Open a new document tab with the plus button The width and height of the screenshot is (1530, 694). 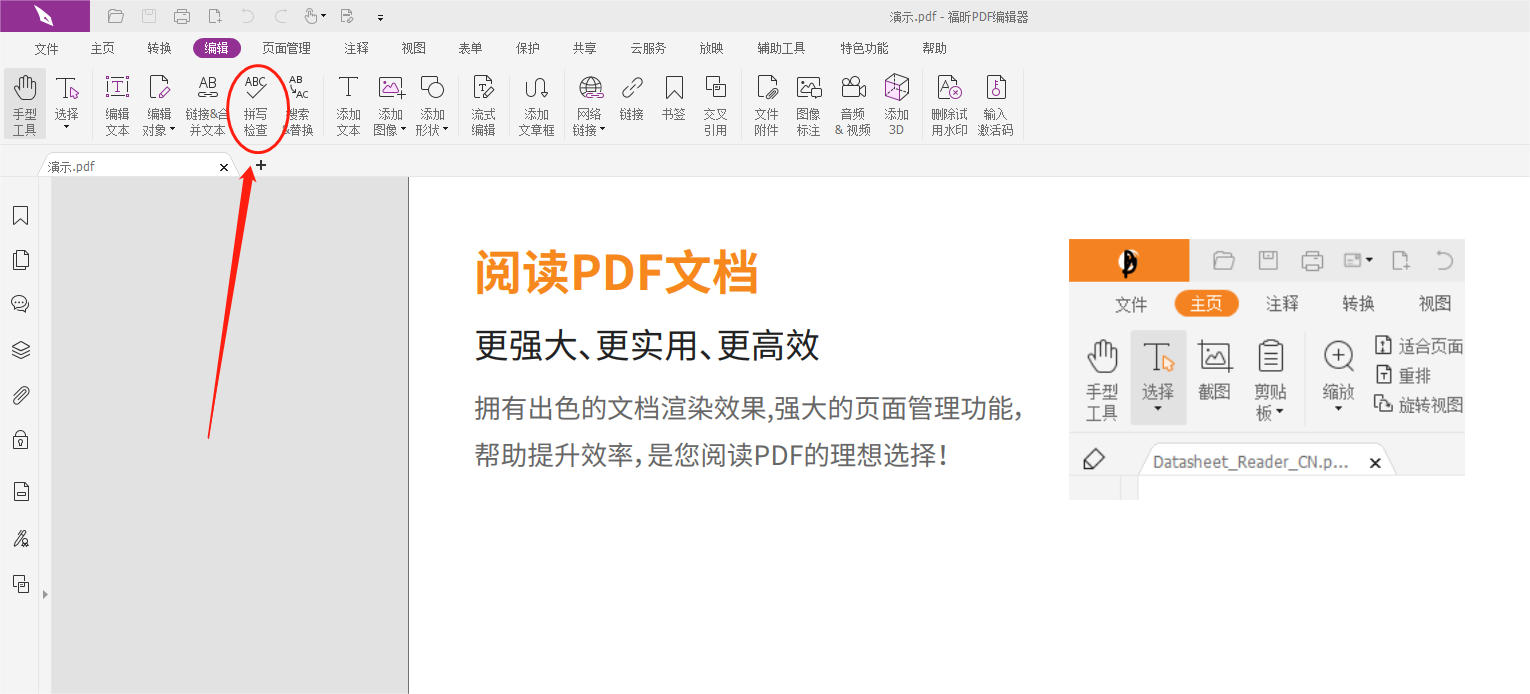260,165
